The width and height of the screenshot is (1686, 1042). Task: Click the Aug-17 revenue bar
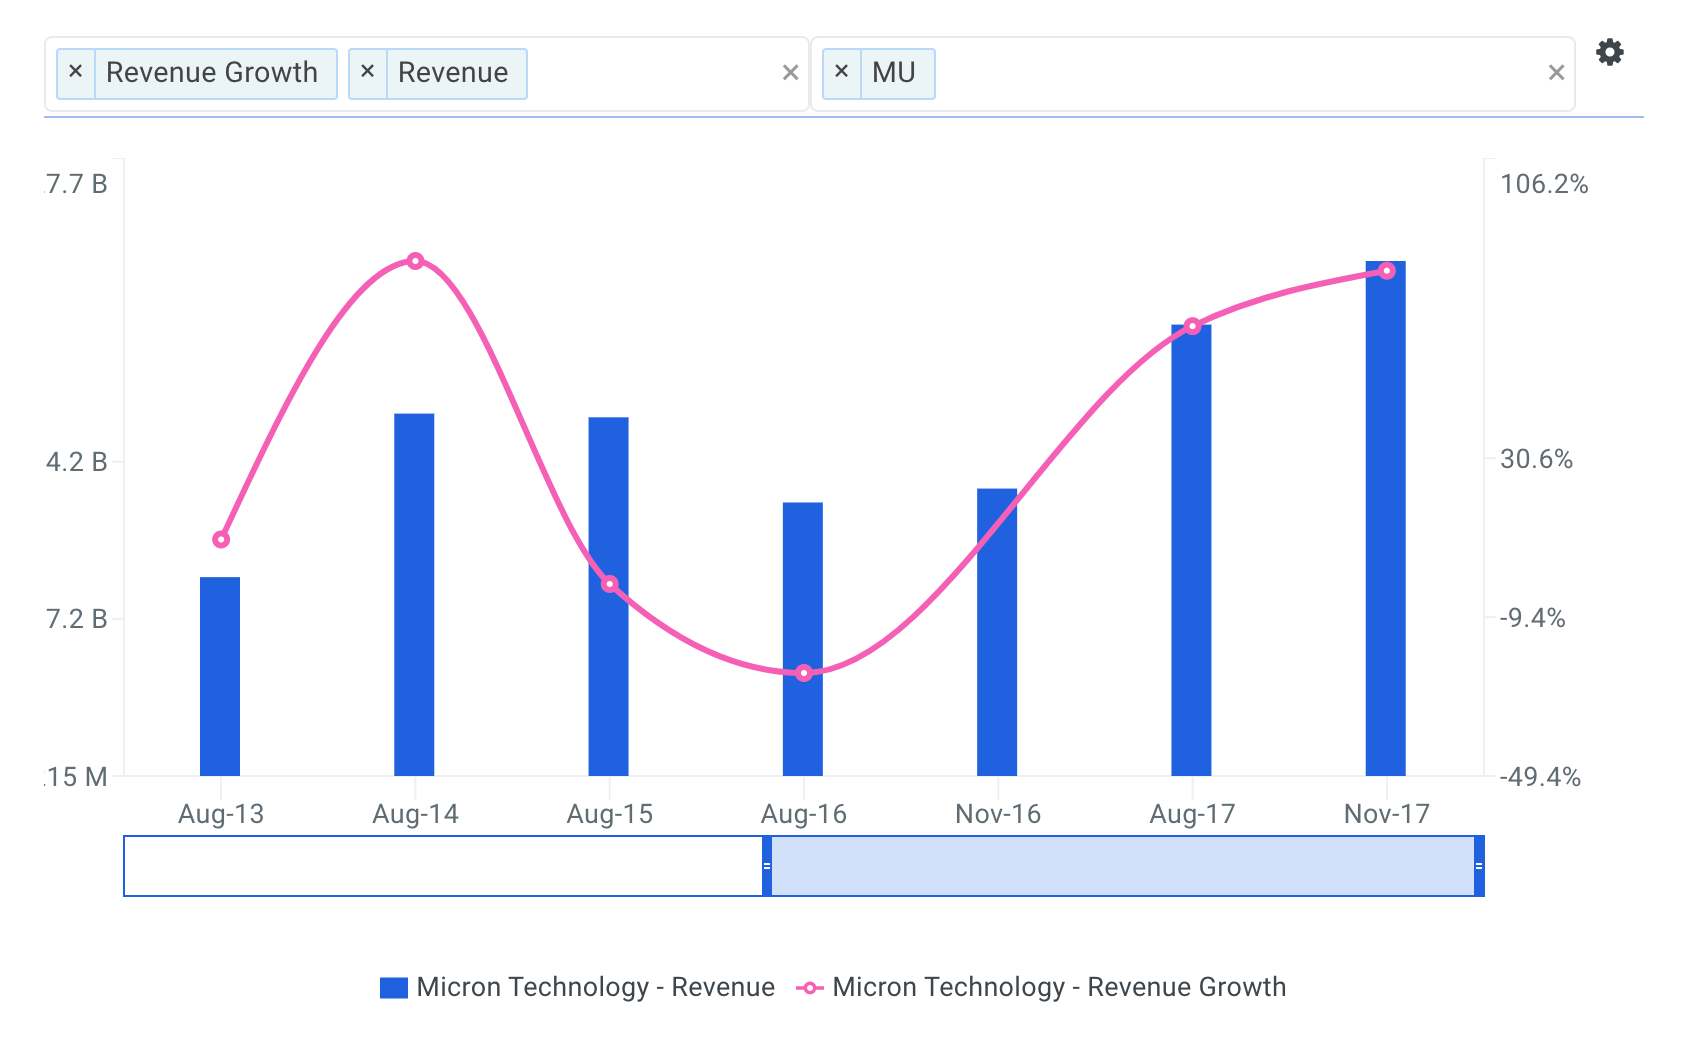[1191, 550]
